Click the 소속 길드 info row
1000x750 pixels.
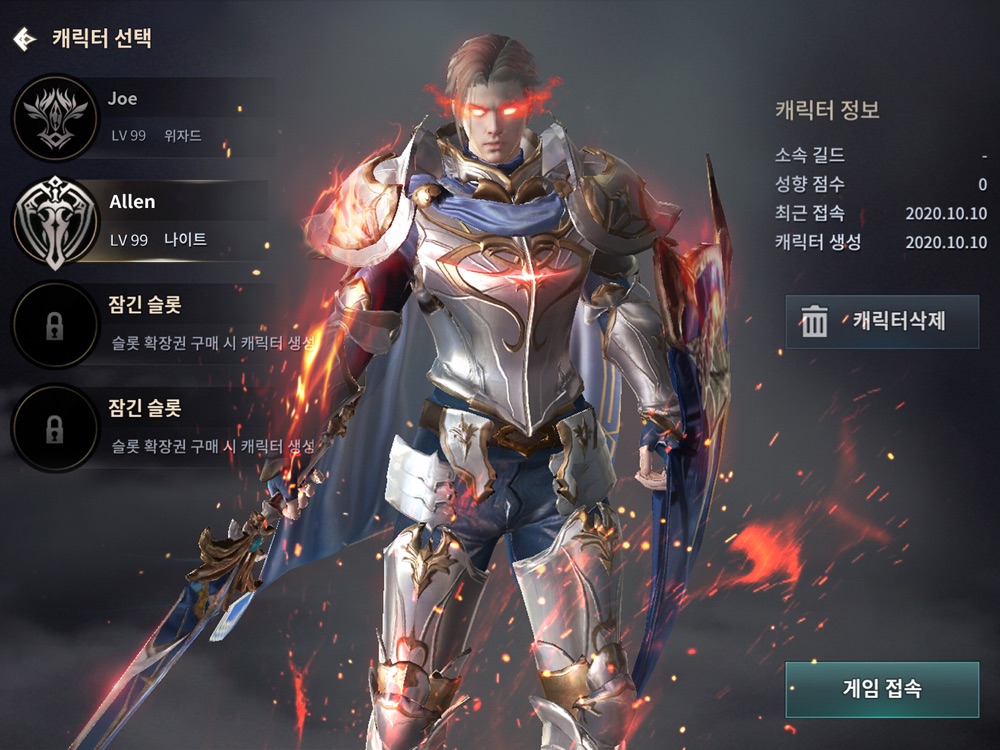click(881, 155)
